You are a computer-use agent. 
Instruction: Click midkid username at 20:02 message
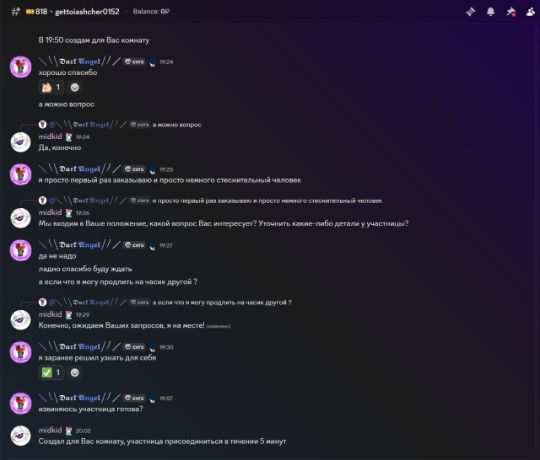50,430
